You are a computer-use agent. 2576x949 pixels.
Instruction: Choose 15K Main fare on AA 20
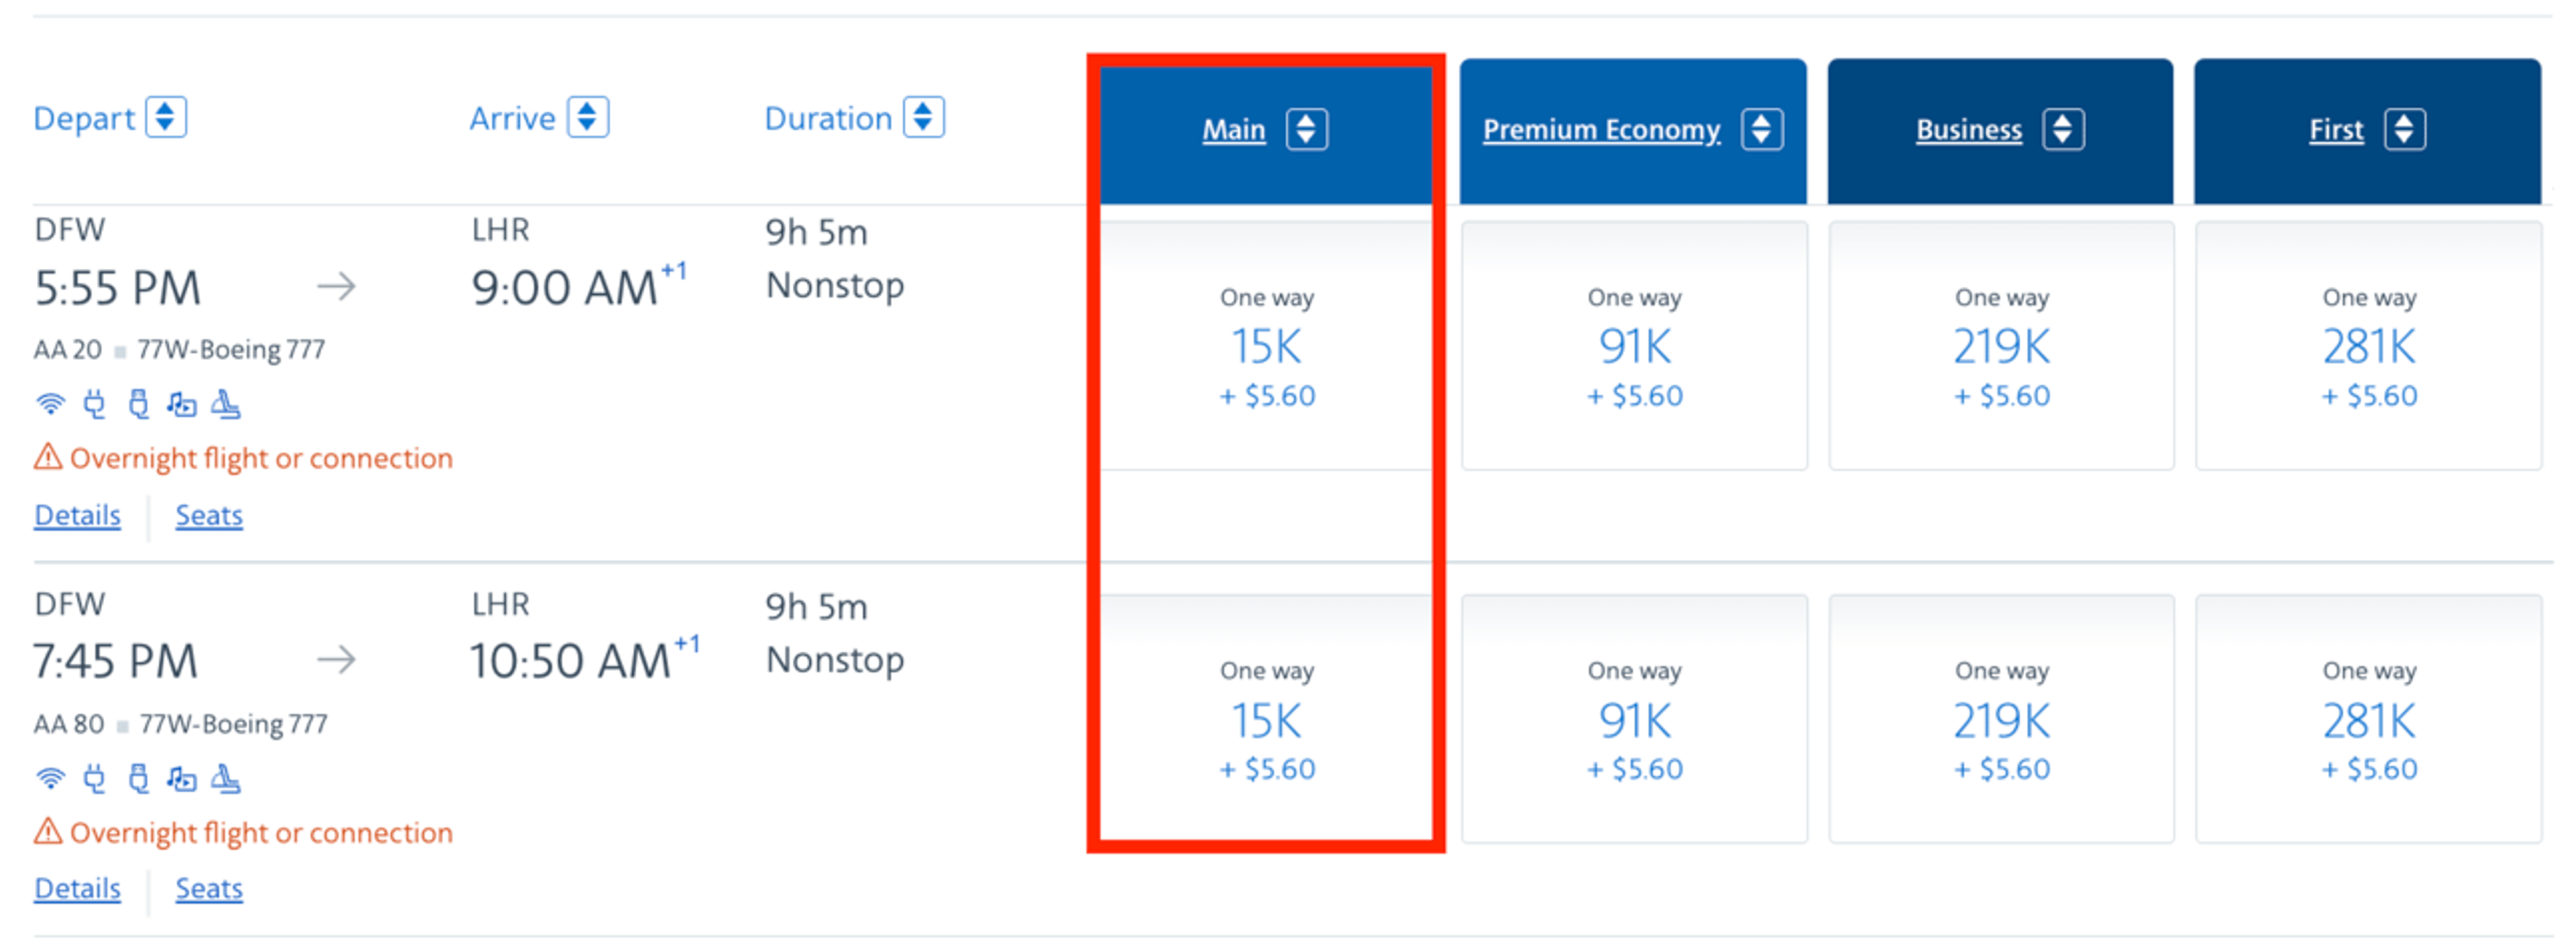click(1267, 346)
